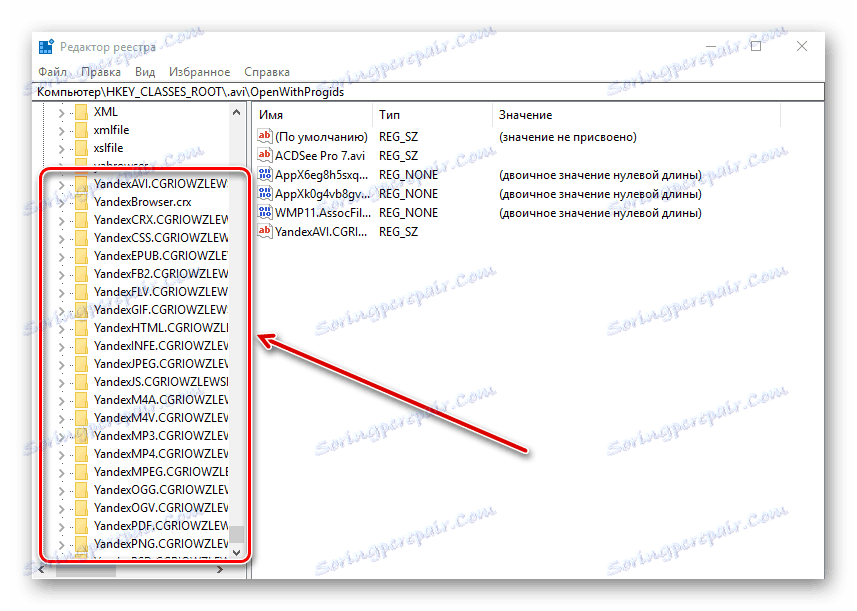Click the YandexMPEG folder icon

click(81, 472)
